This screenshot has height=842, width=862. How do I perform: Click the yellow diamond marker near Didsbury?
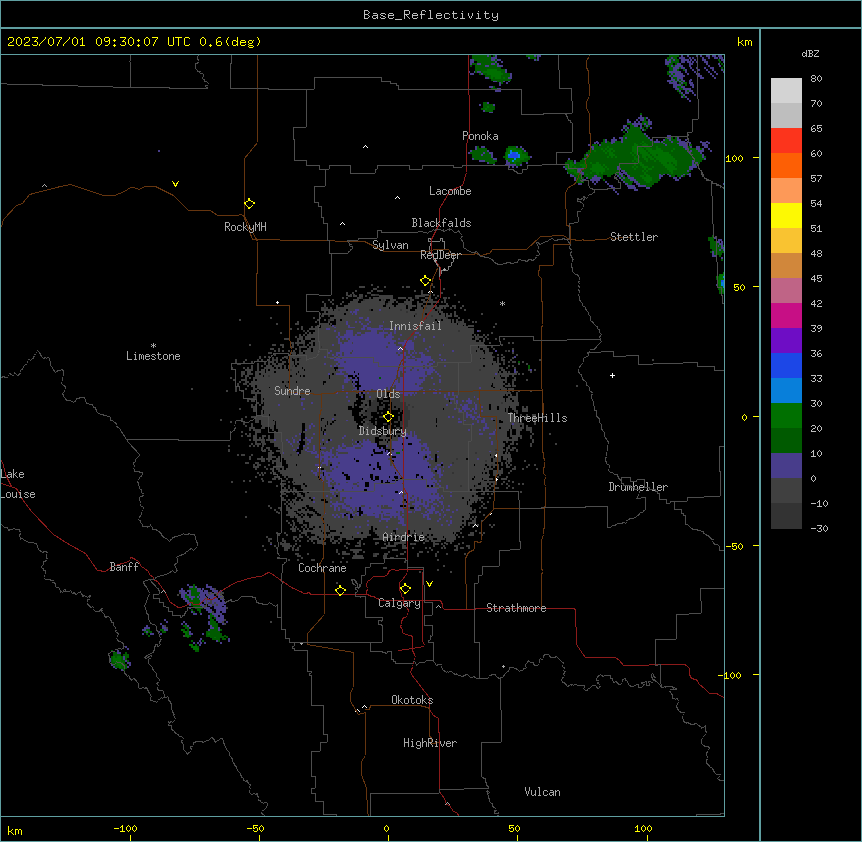[389, 417]
